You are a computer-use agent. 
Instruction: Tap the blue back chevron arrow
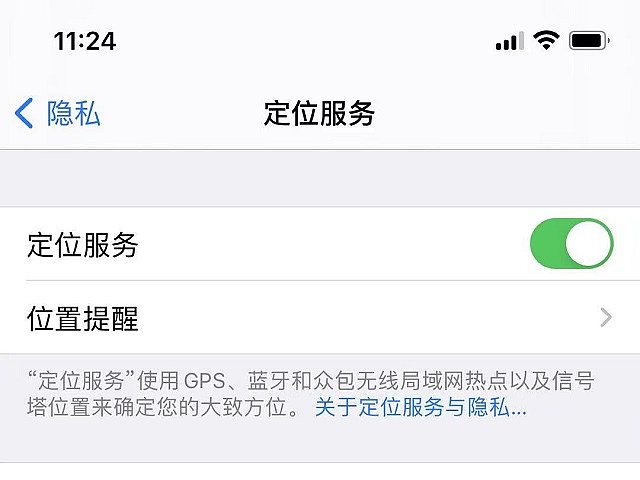[x=24, y=113]
